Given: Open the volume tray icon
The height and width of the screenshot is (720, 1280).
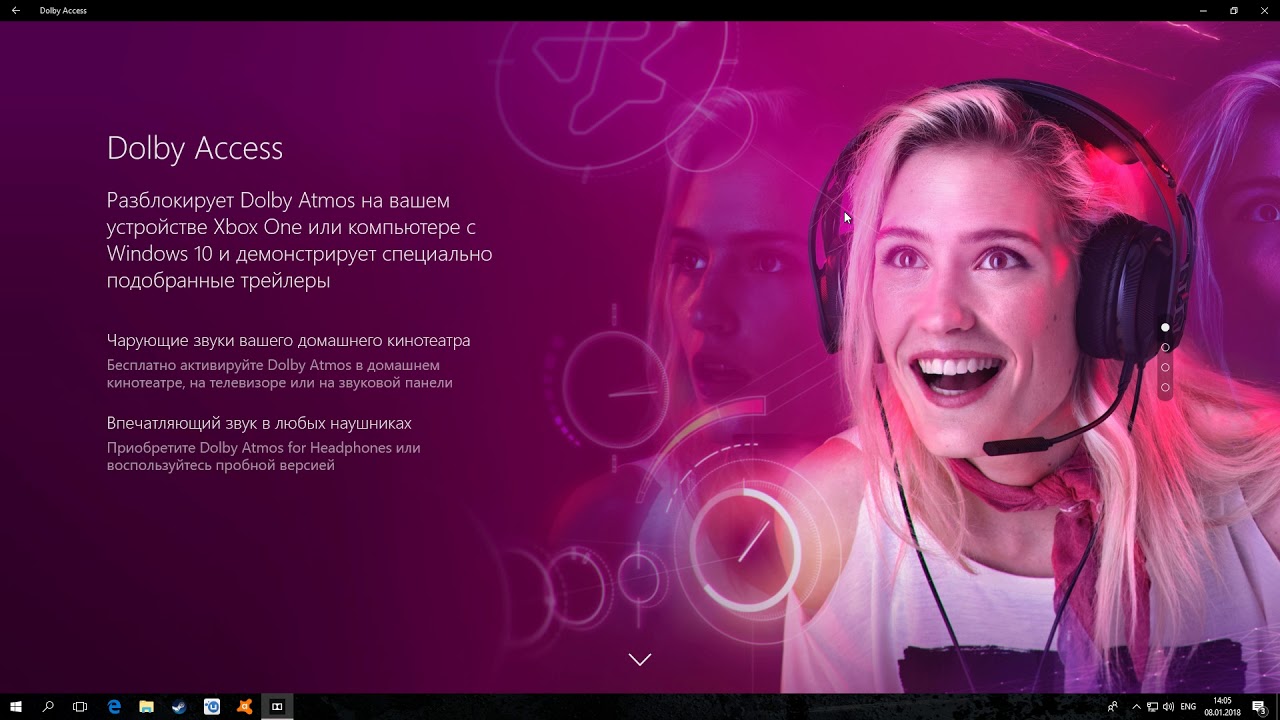Looking at the screenshot, I should 1168,707.
